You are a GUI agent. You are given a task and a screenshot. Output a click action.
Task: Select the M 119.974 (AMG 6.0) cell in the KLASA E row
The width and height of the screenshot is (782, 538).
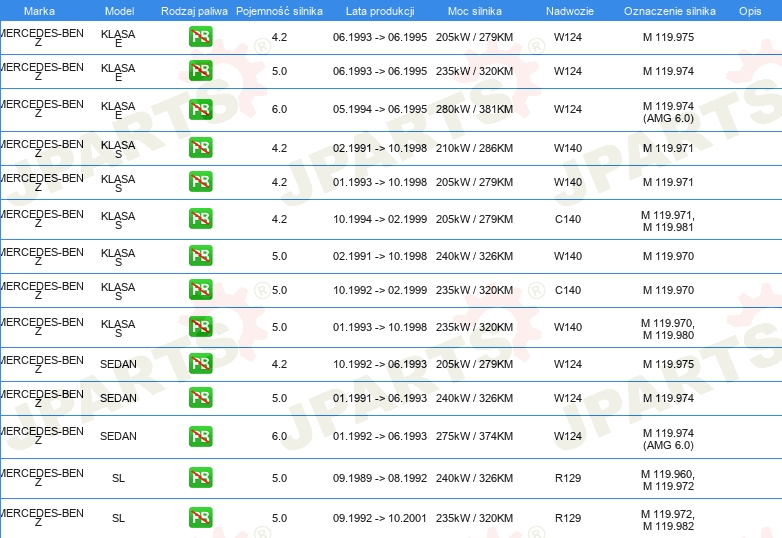668,112
